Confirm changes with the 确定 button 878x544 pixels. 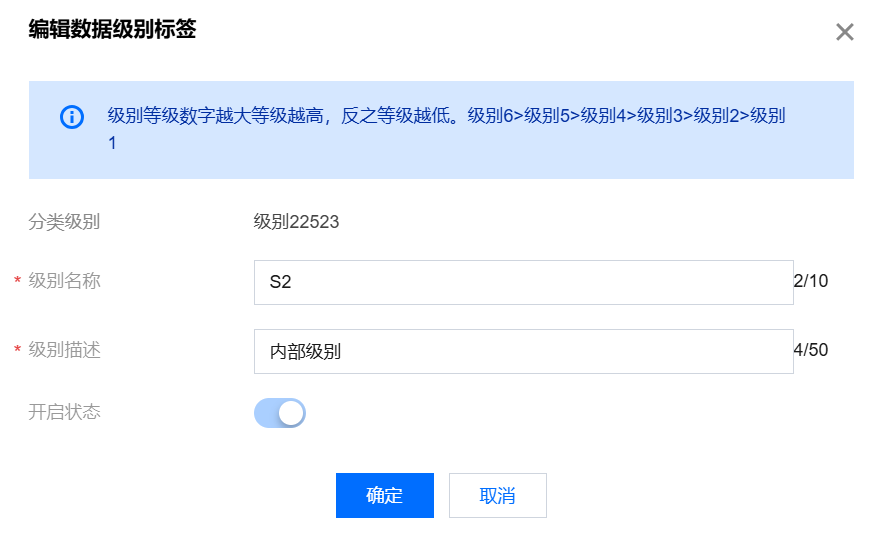(385, 495)
